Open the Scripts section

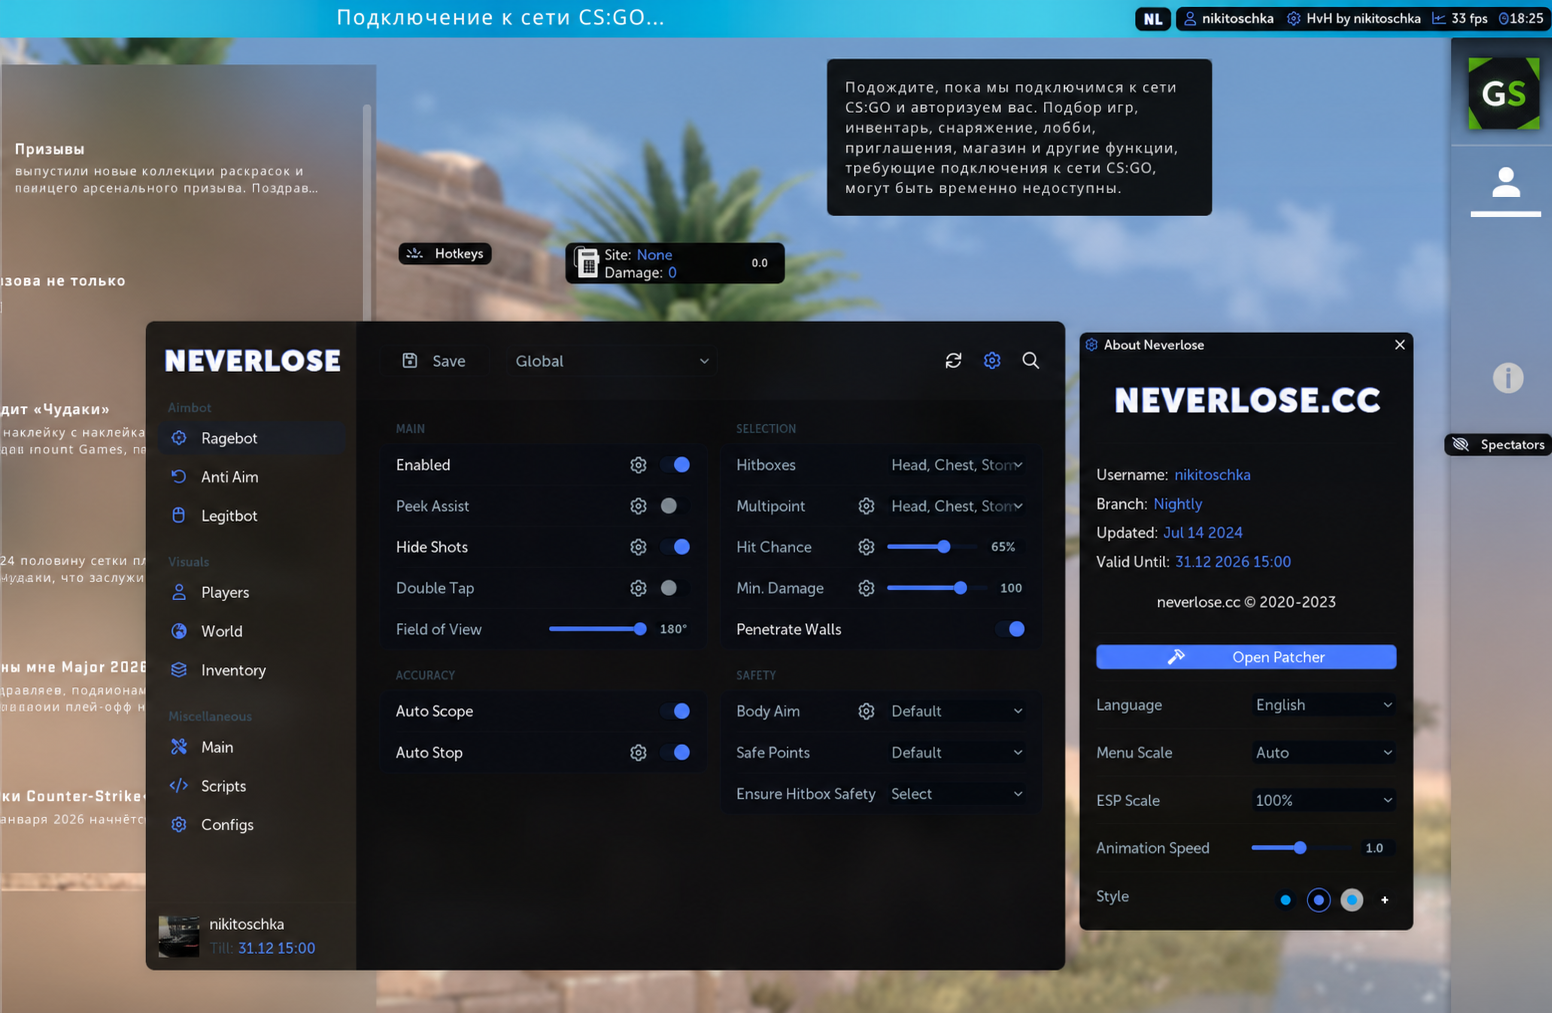point(252,786)
